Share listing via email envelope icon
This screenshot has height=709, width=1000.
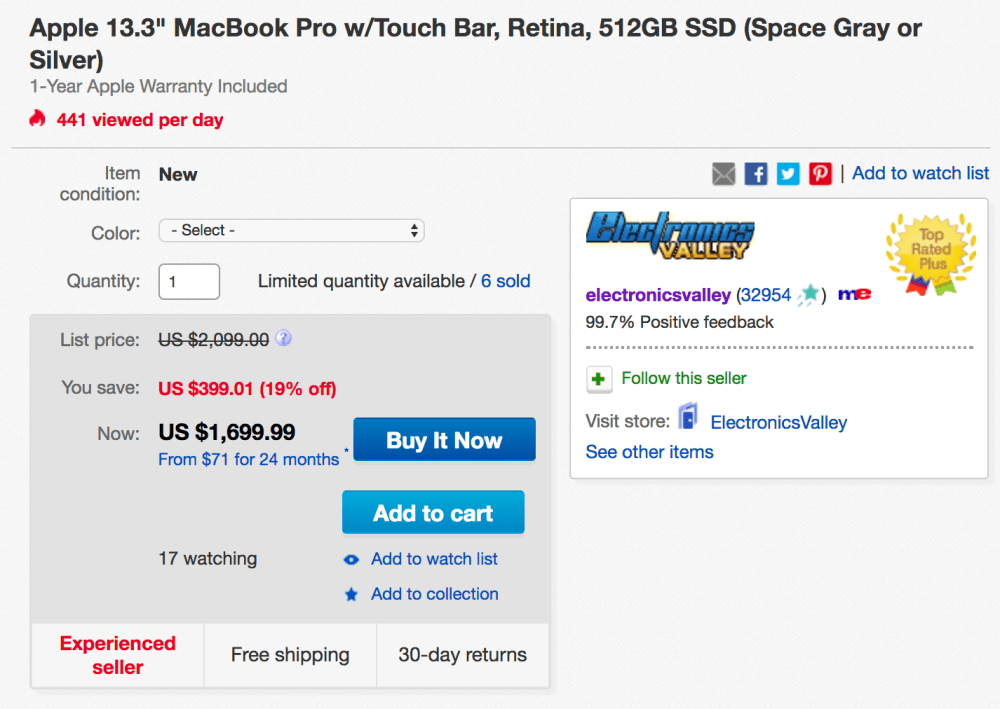723,174
